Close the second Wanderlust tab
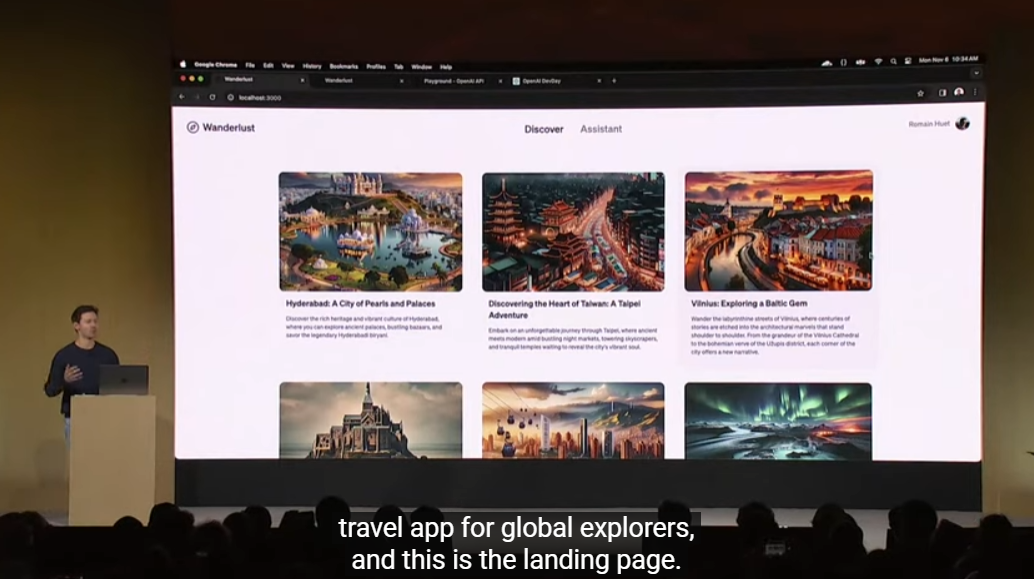This screenshot has height=579, width=1034. coord(402,81)
